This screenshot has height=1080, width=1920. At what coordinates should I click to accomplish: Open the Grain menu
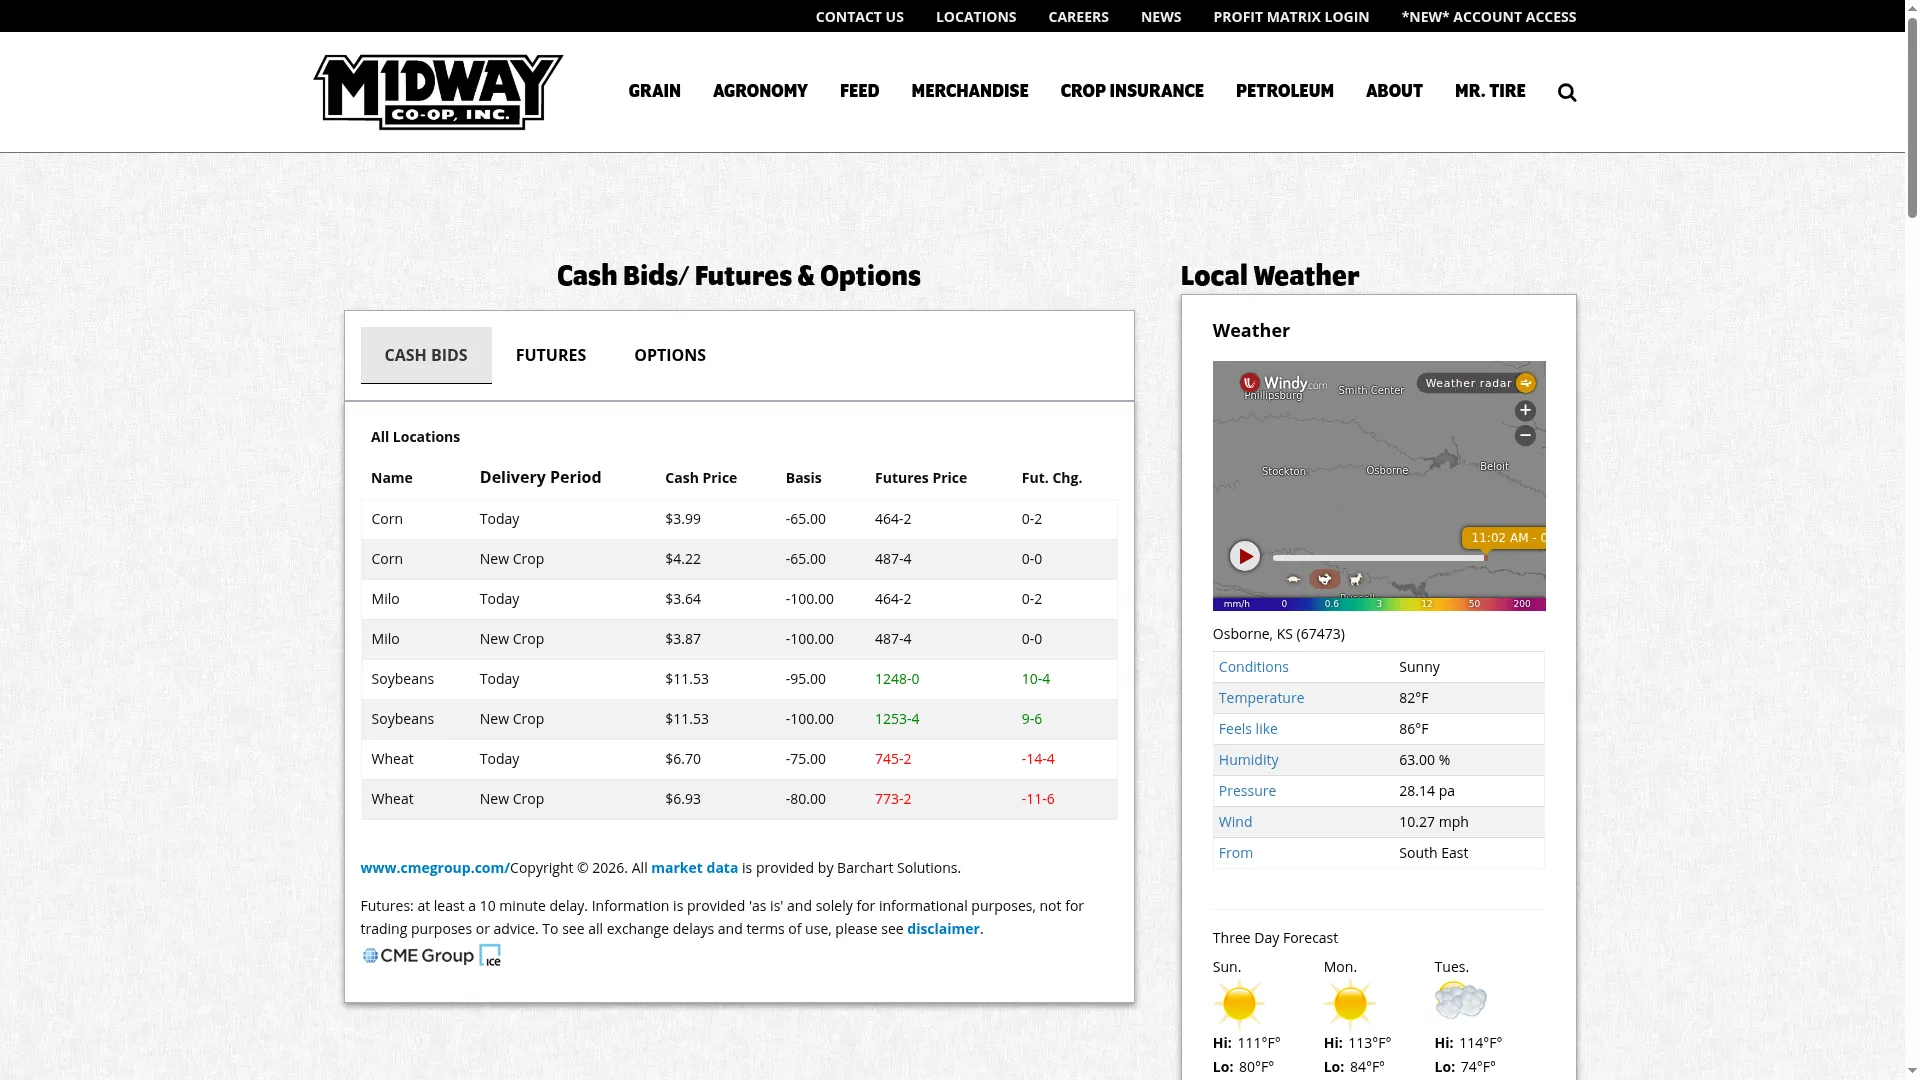[x=655, y=91]
